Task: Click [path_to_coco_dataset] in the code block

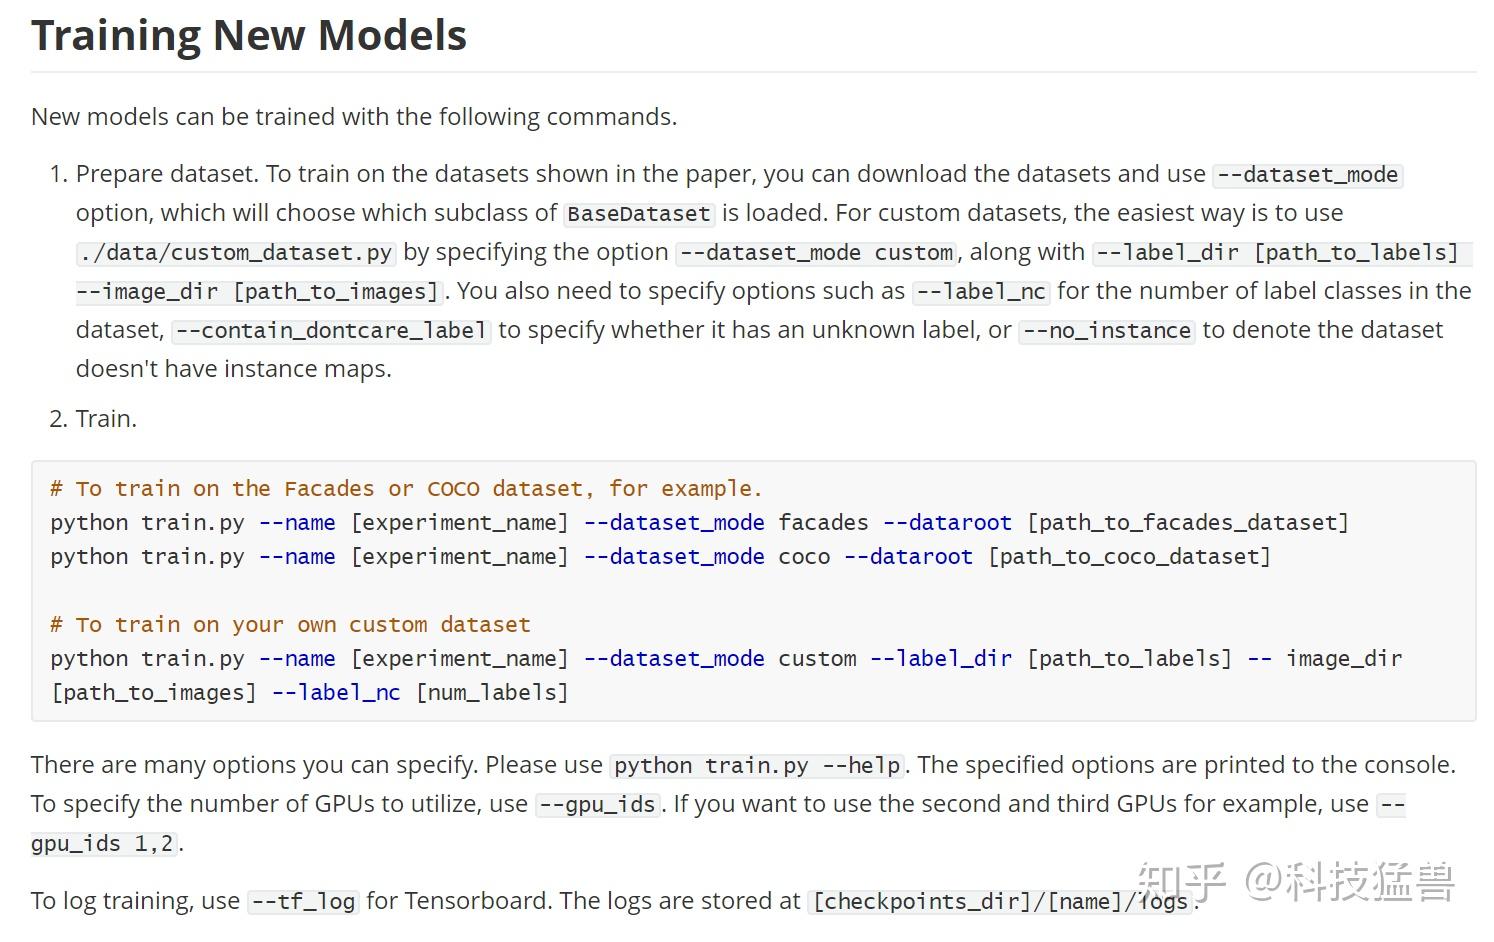Action: 1129,557
